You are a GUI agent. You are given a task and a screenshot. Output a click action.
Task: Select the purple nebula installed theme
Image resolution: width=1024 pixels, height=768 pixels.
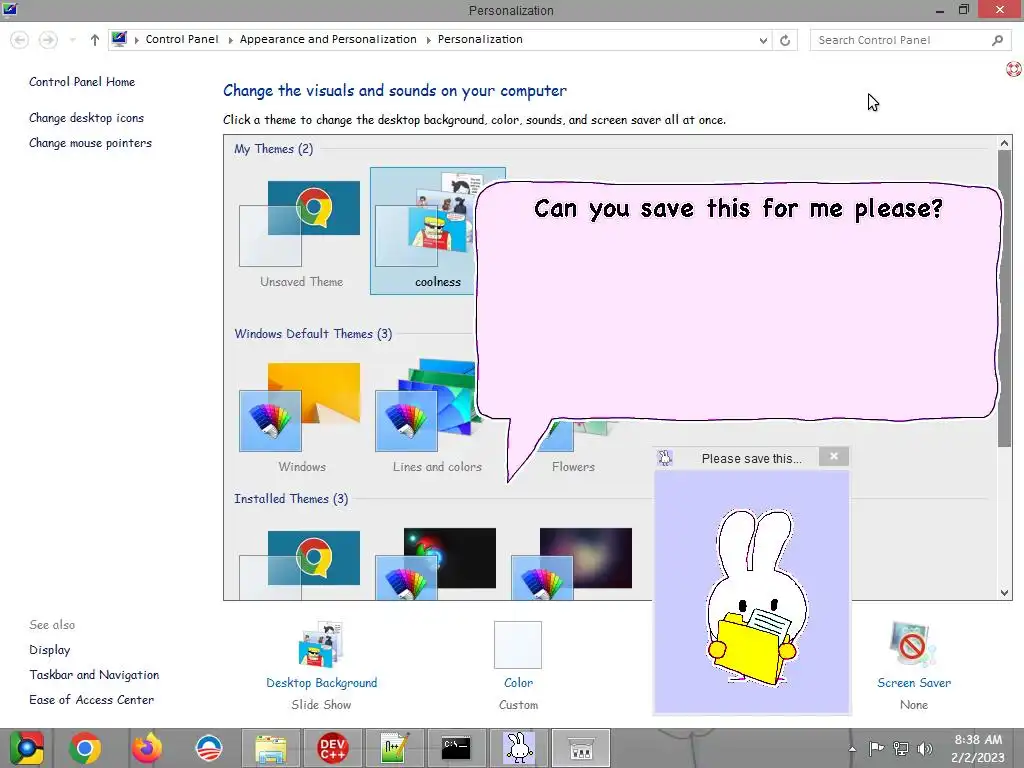tap(572, 564)
